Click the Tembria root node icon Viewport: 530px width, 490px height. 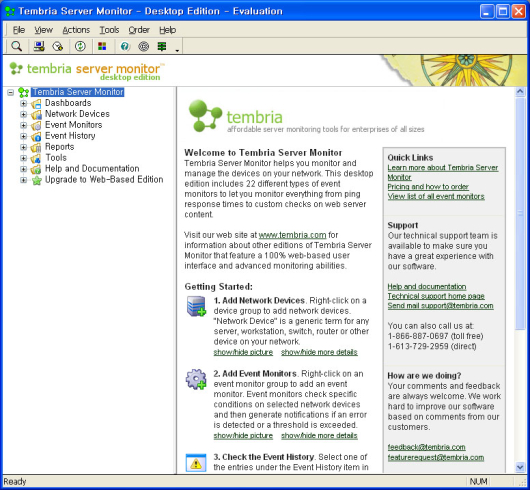point(23,92)
